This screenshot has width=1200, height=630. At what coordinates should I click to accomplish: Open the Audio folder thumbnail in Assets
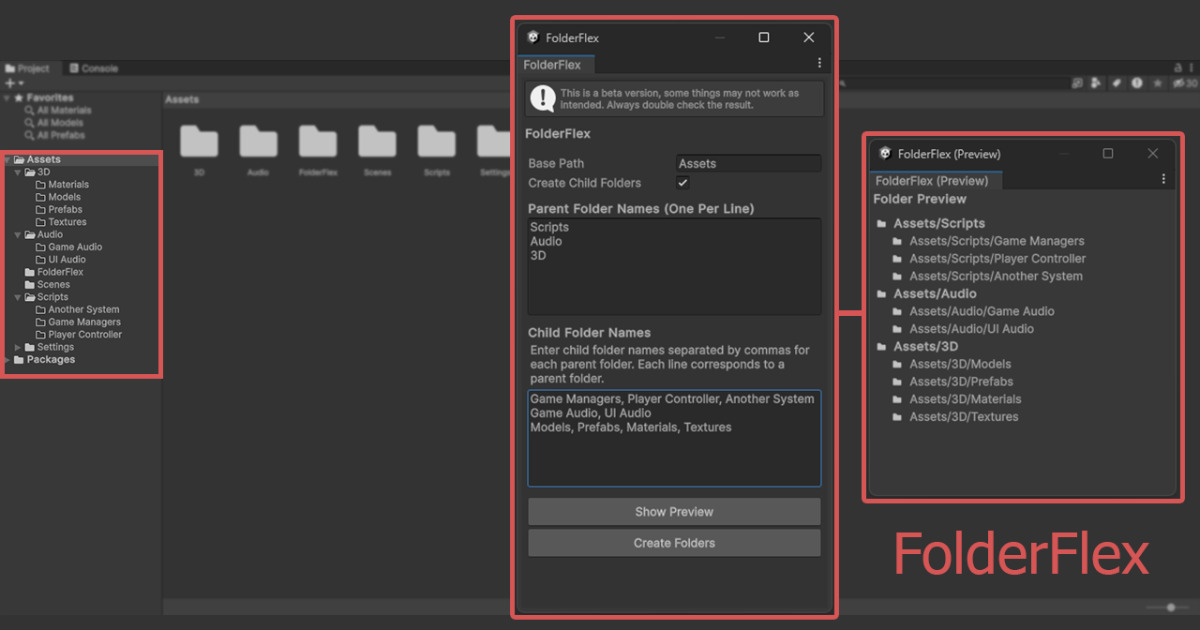click(x=258, y=142)
